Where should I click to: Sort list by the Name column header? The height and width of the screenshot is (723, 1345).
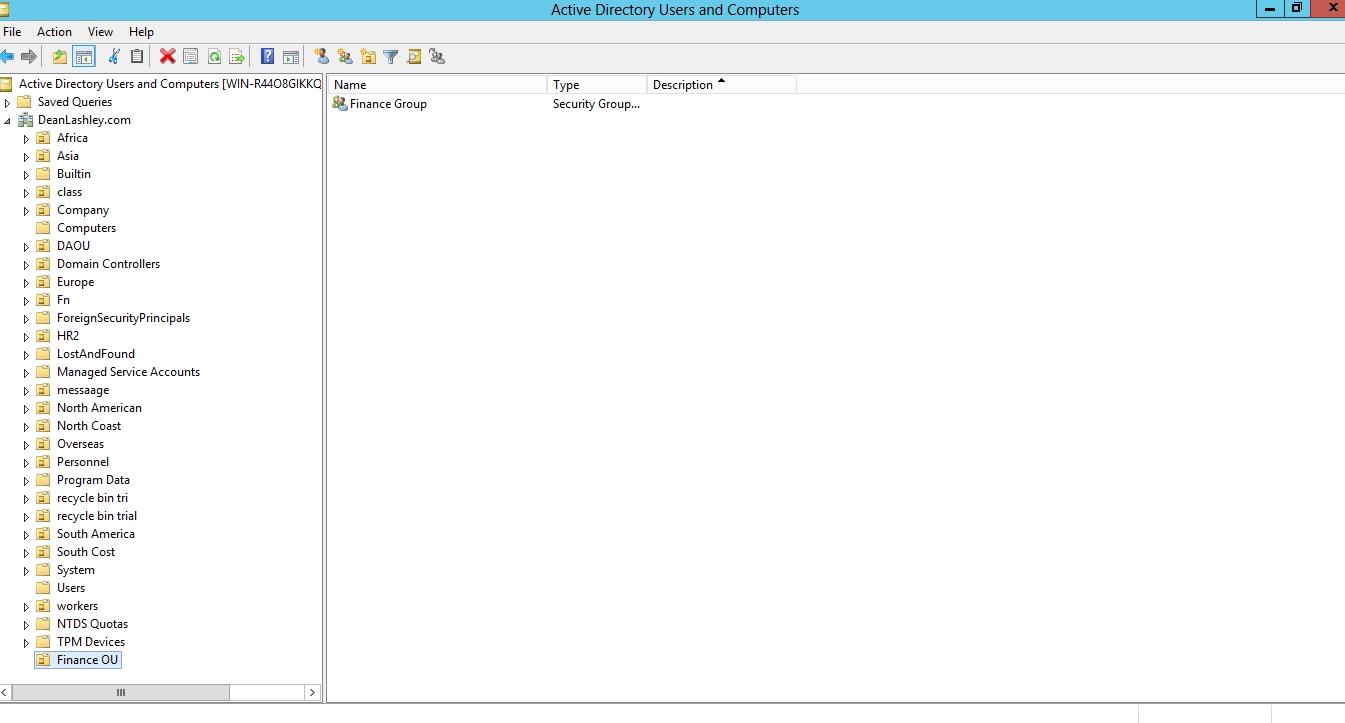pyautogui.click(x=438, y=85)
